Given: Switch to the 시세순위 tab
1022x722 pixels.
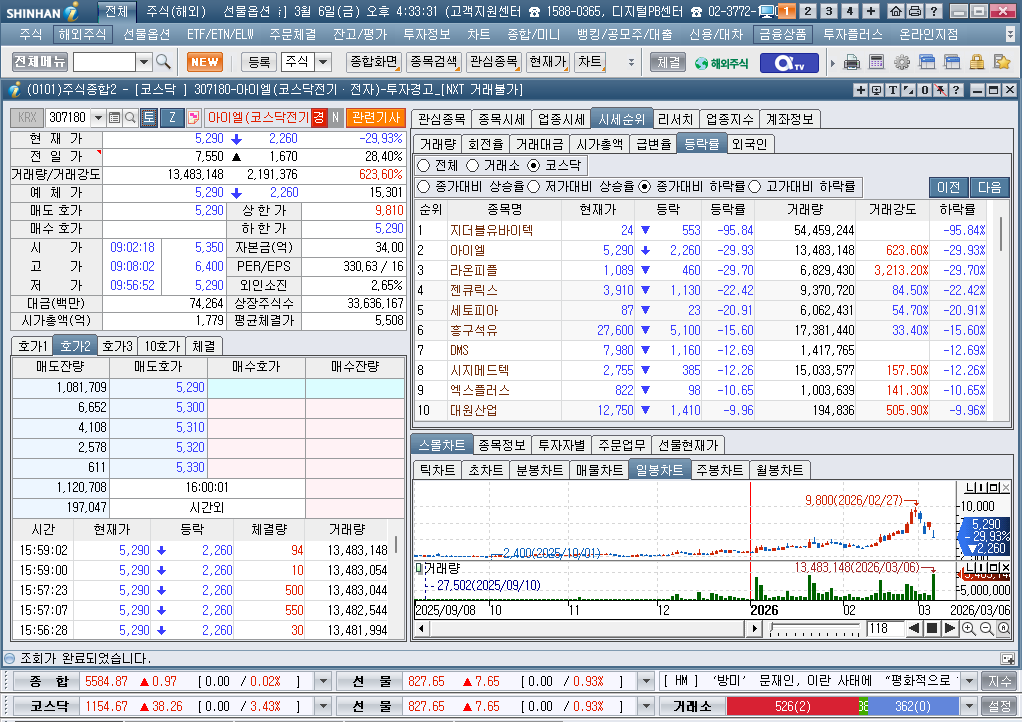Looking at the screenshot, I should [621, 119].
